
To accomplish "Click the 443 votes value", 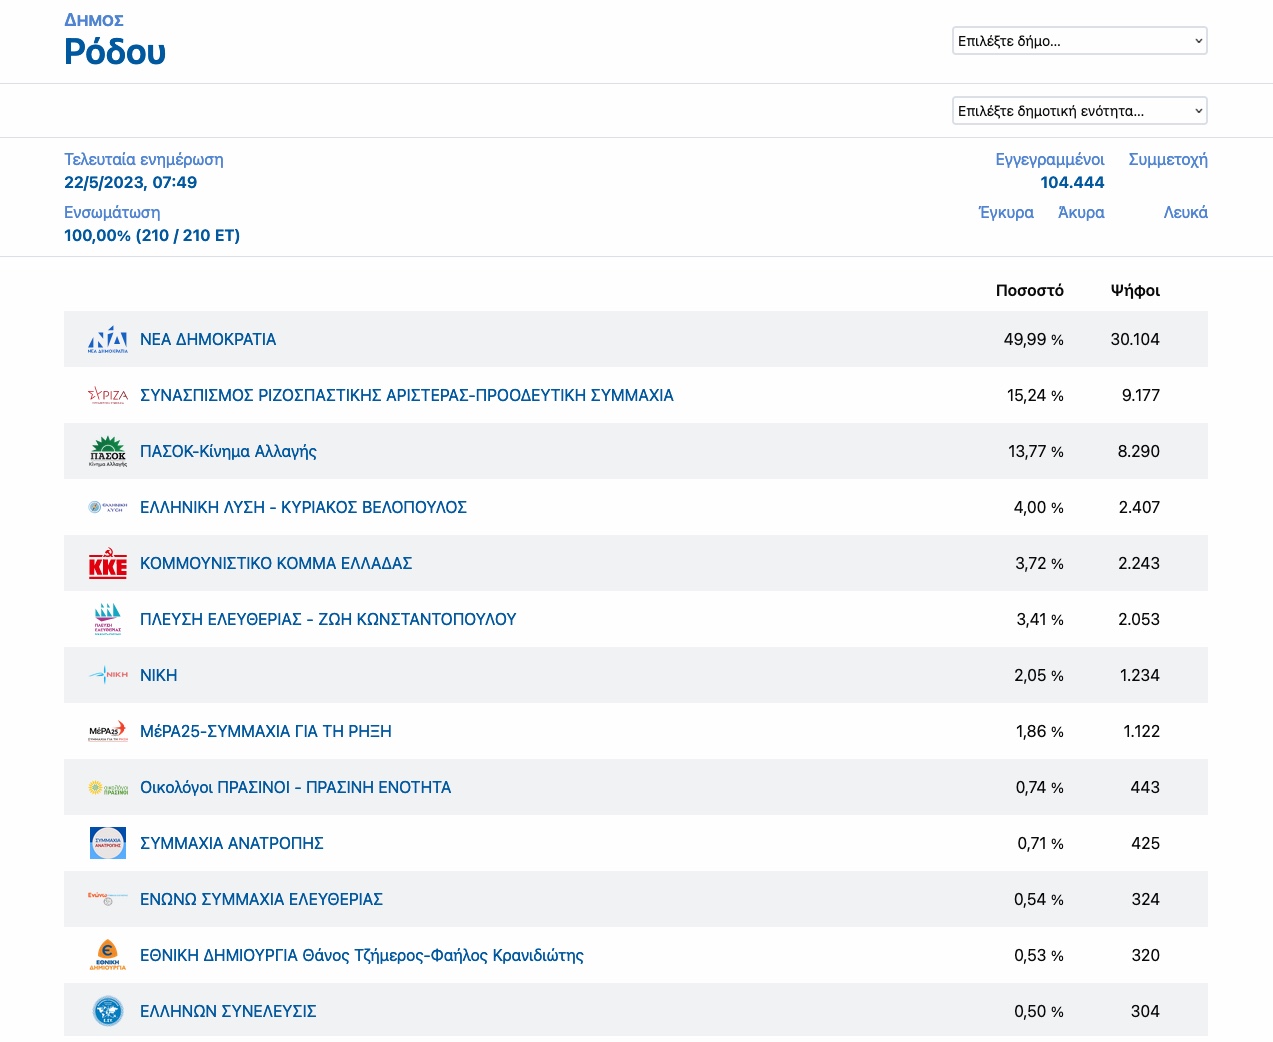I will (x=1145, y=787).
